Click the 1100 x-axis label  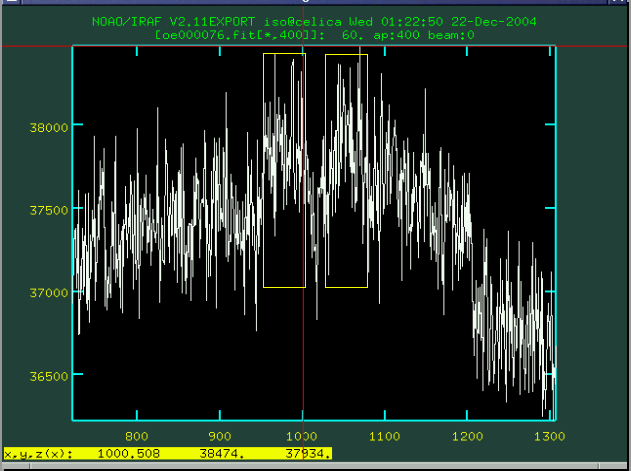pos(385,436)
